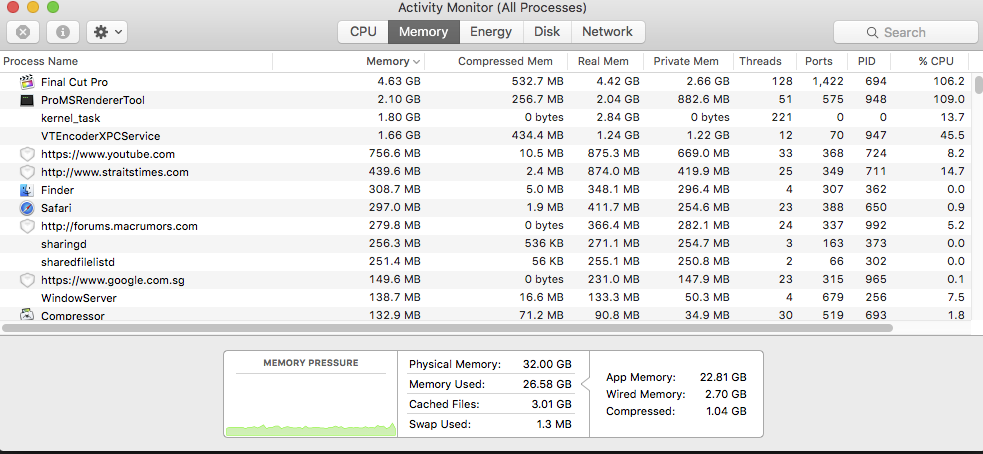Viewport: 983px width, 454px height.
Task: Click the Quit Process stop icon
Action: coord(23,32)
